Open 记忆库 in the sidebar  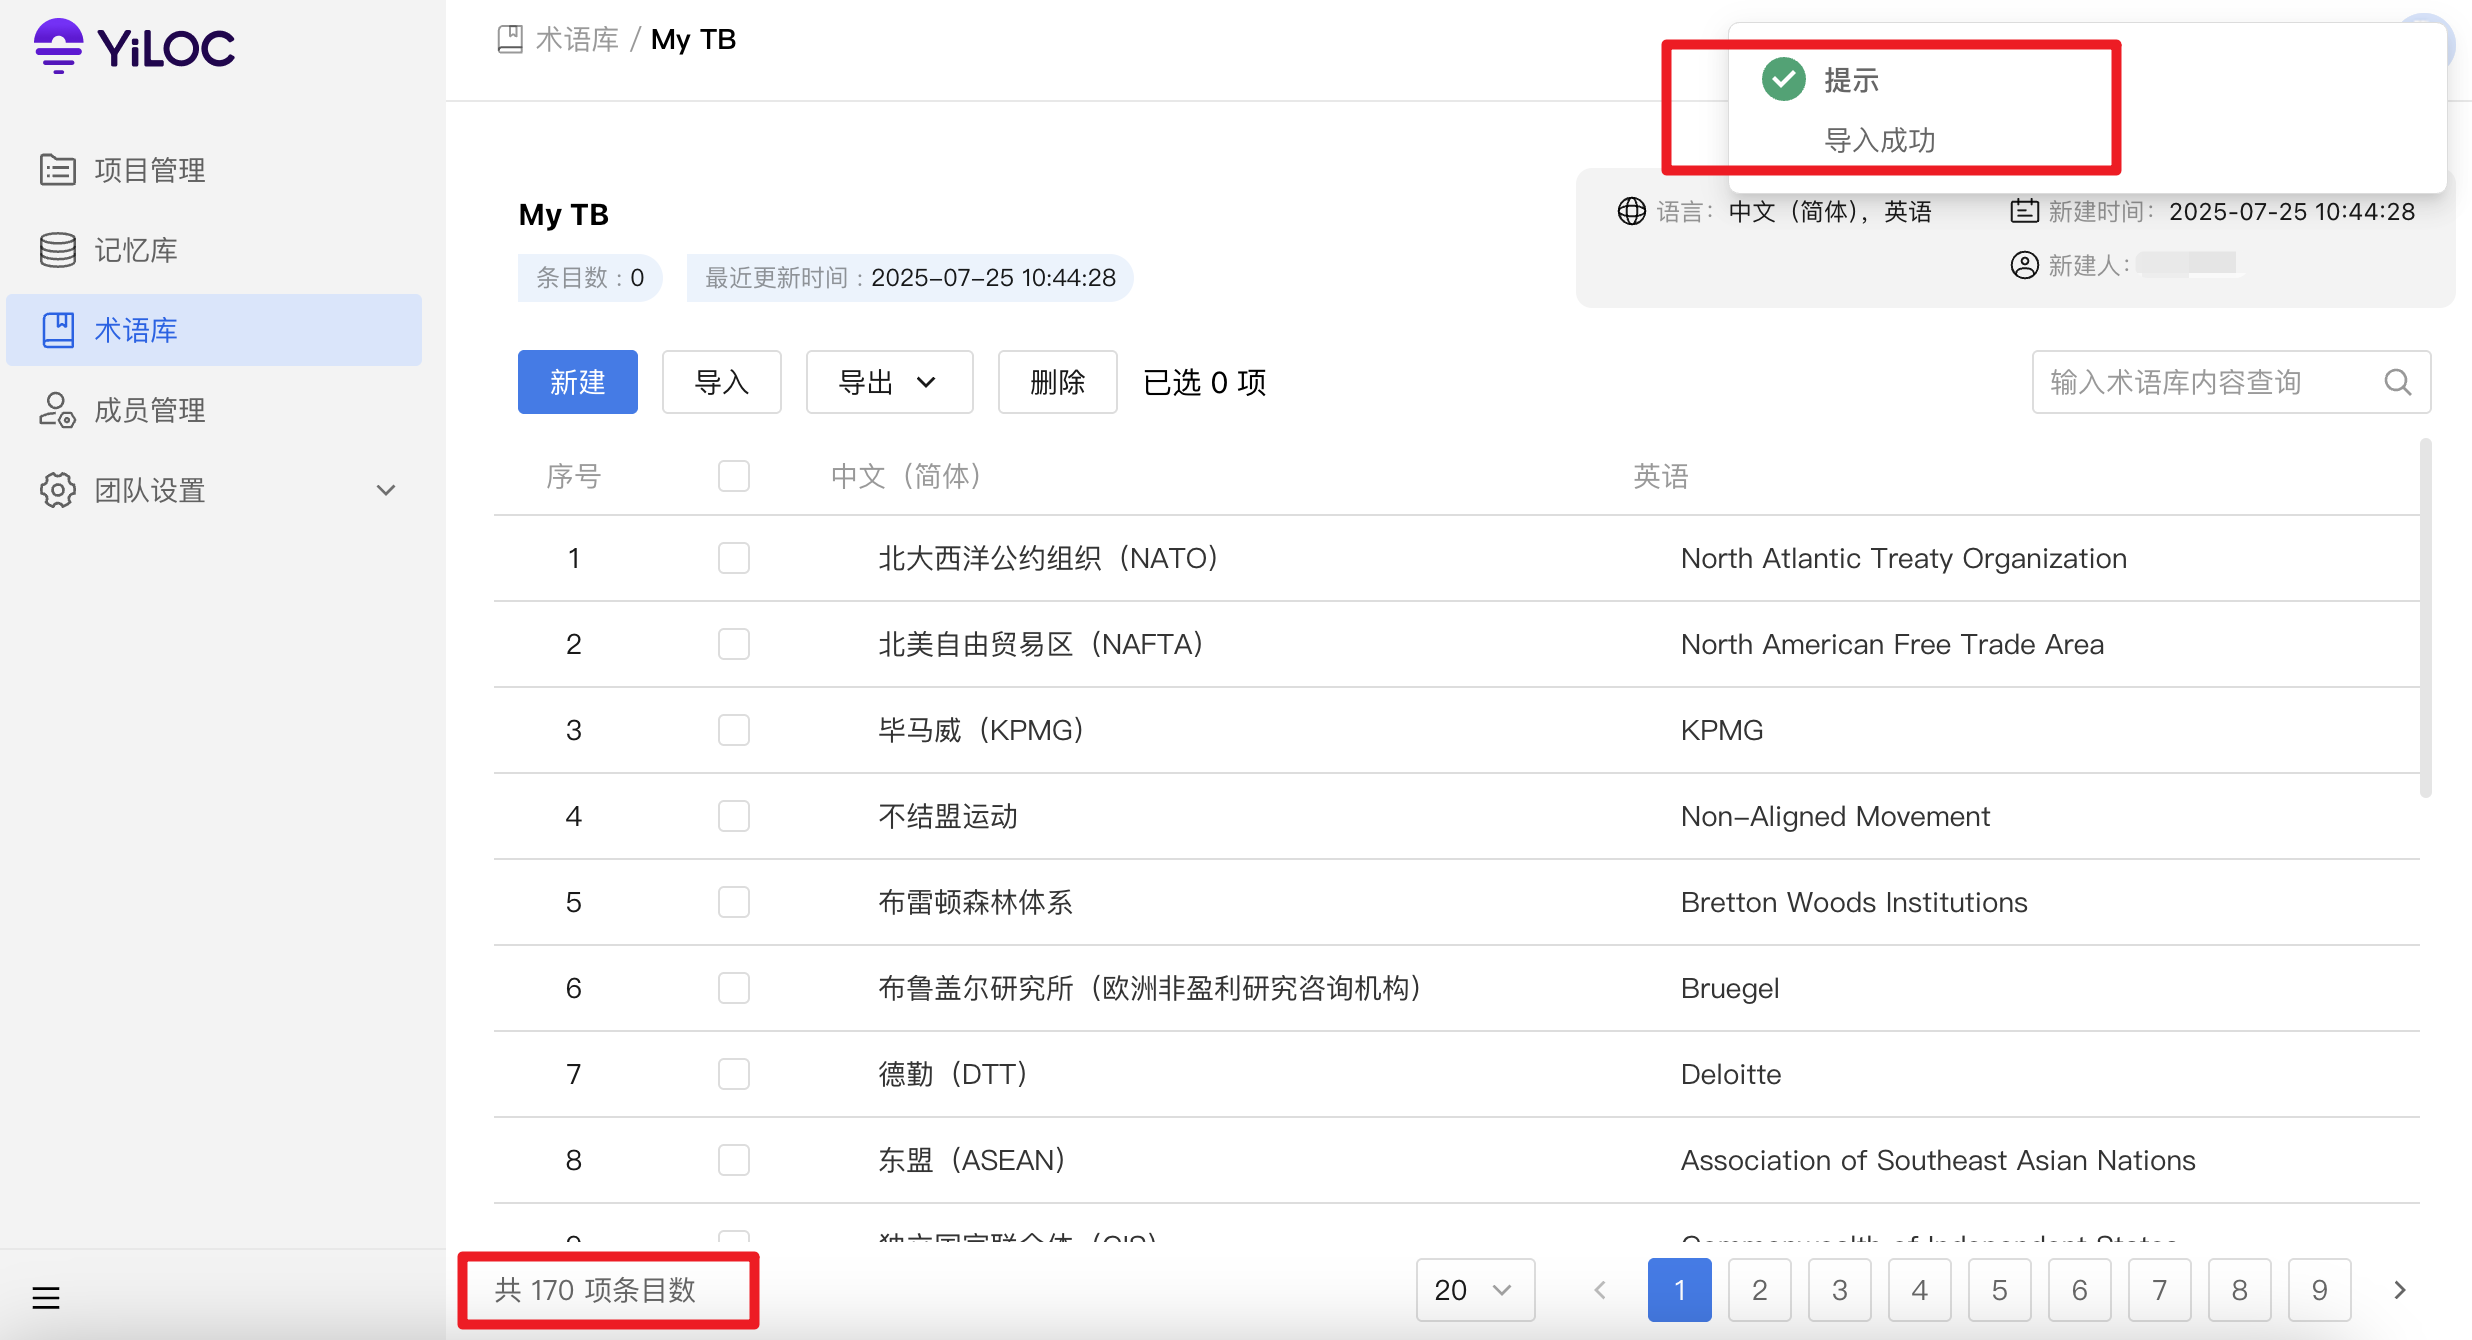214,250
